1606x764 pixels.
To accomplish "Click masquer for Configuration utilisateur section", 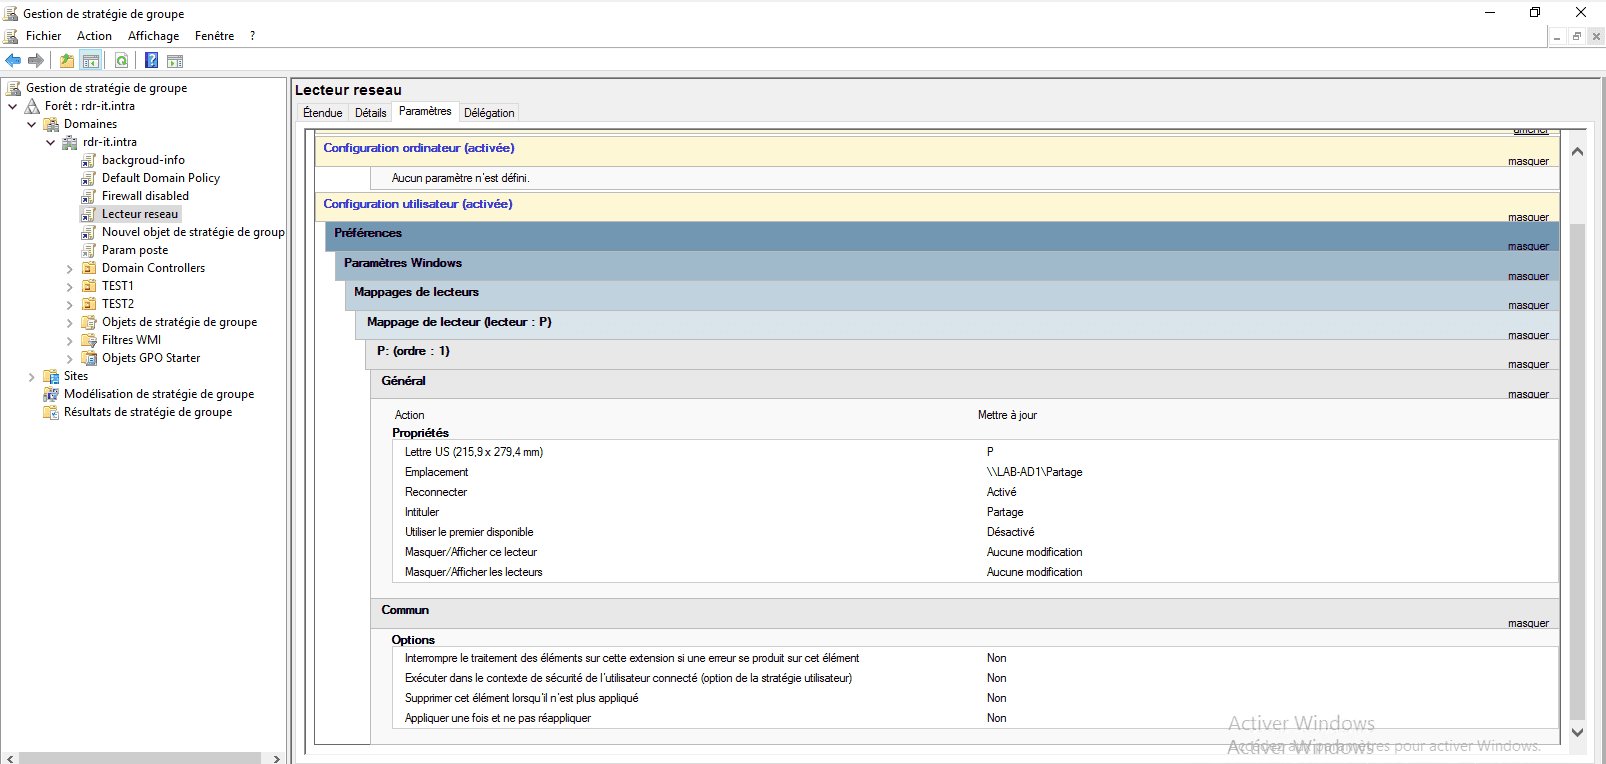I will [1528, 217].
